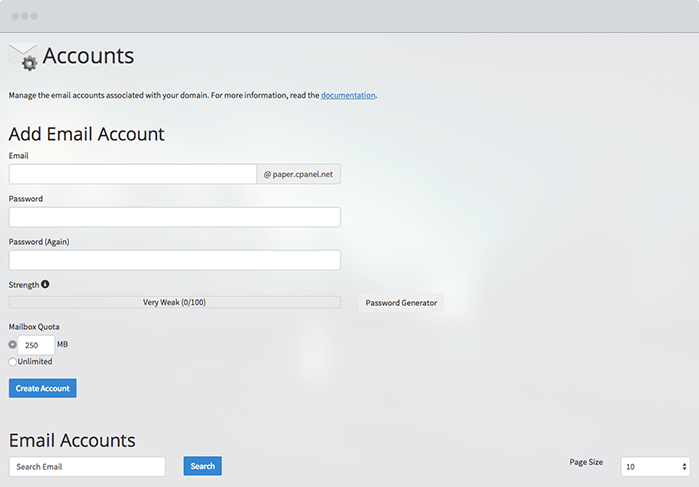This screenshot has width=699, height=487.
Task: Click the Add Email Account heading
Action: (x=87, y=134)
